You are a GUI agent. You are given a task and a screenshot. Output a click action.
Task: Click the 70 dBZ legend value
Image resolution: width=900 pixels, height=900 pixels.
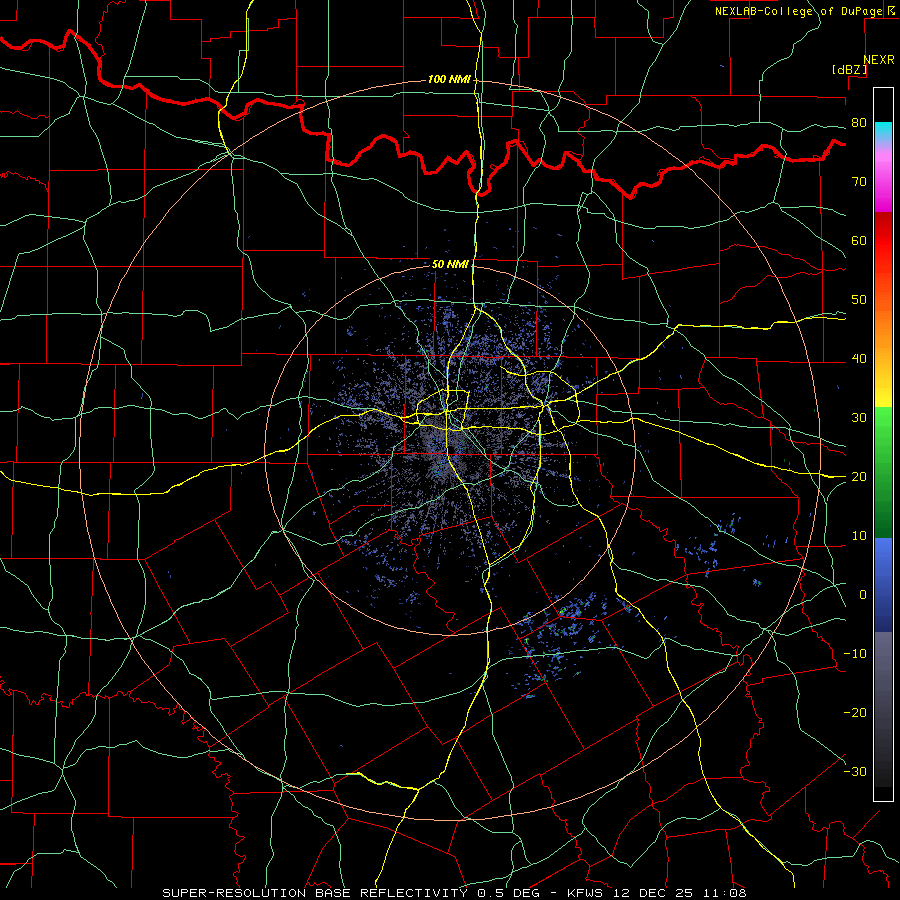[859, 181]
